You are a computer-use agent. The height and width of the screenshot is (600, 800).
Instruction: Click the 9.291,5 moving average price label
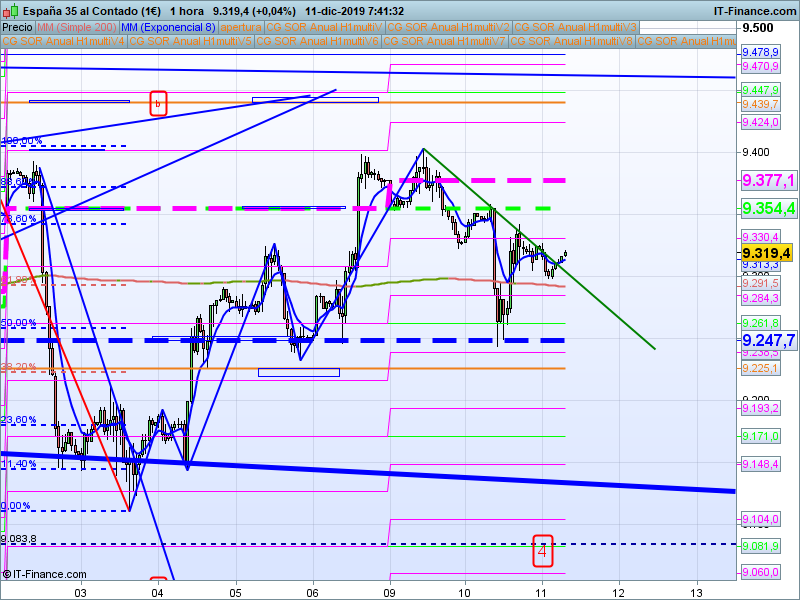click(x=760, y=283)
